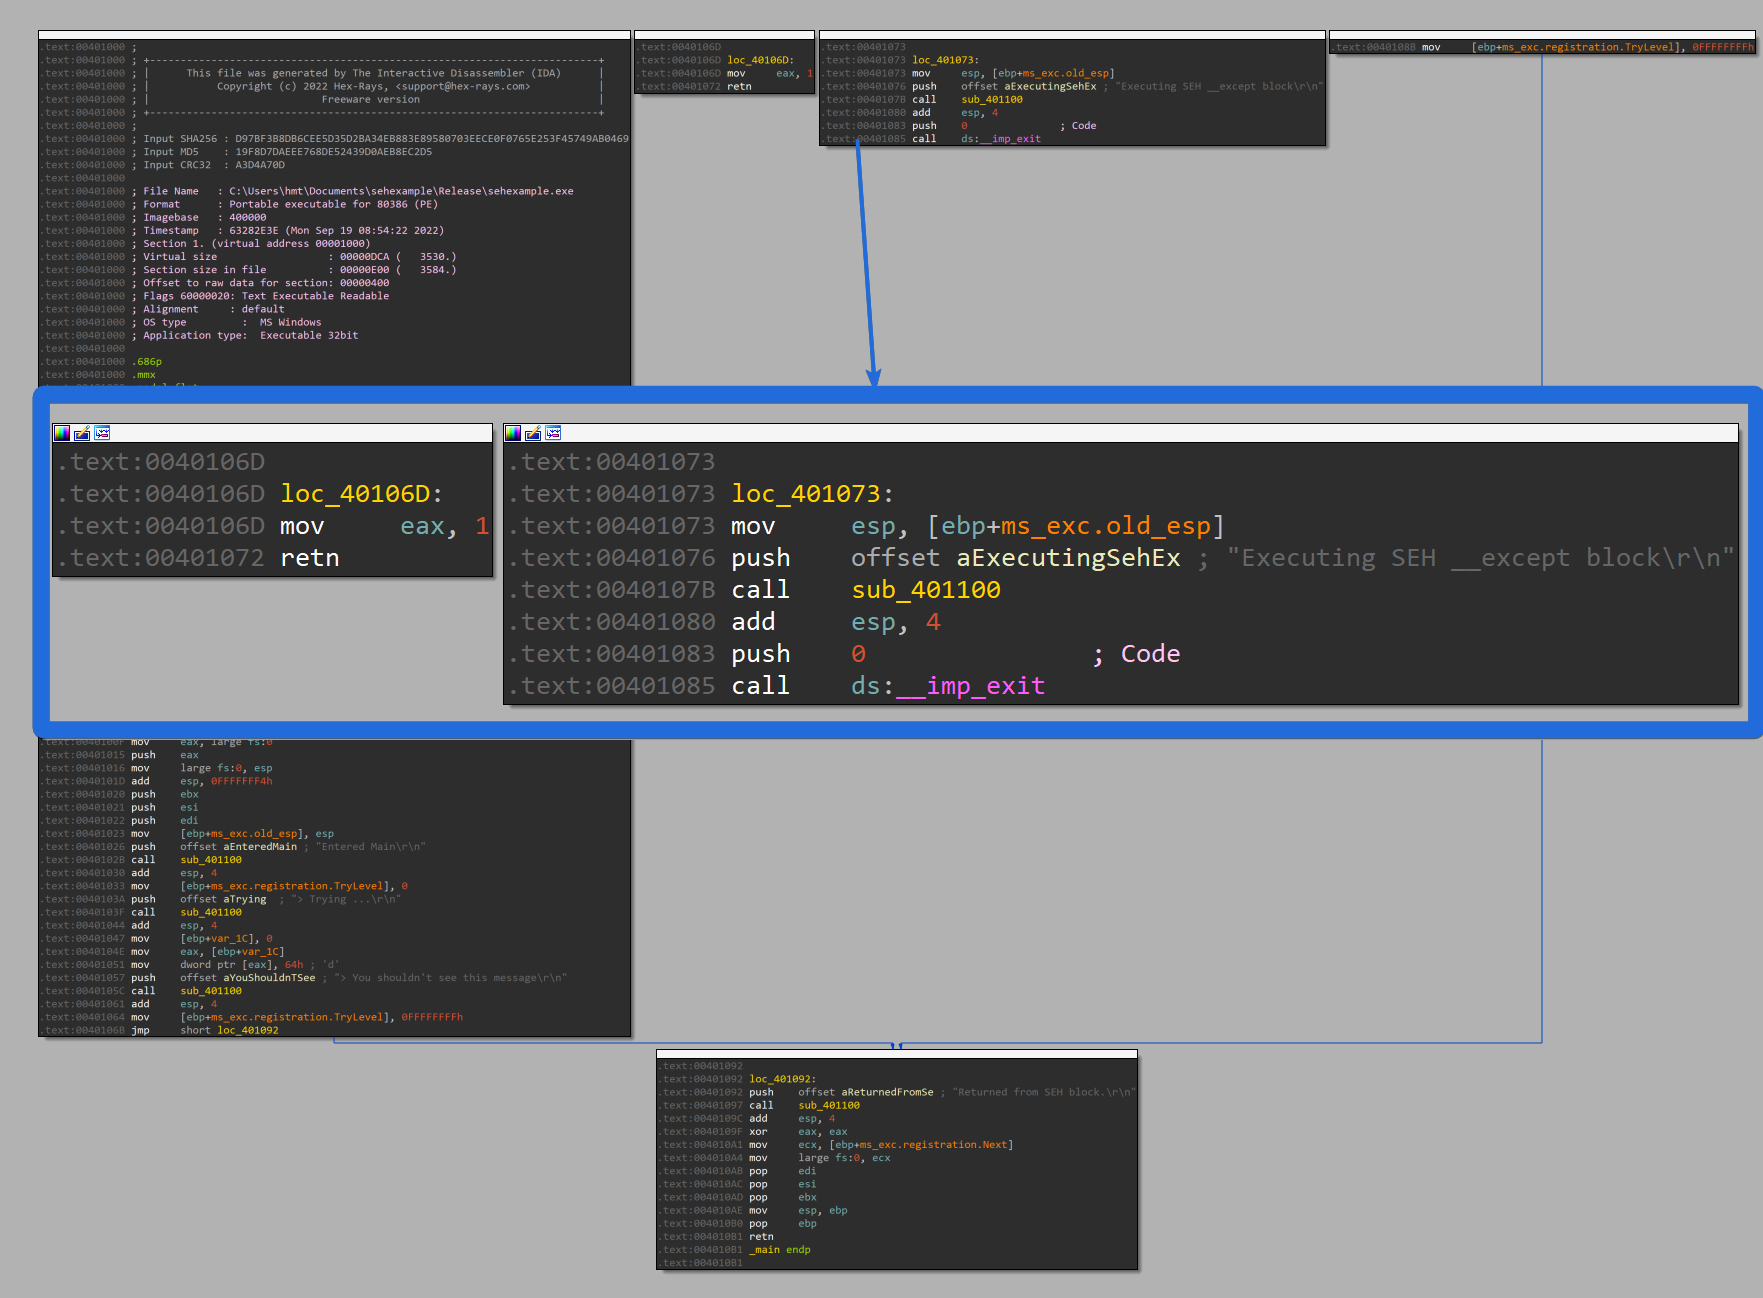Open the color picker icon on the loc_401073 block
1763x1298 pixels.
513,433
